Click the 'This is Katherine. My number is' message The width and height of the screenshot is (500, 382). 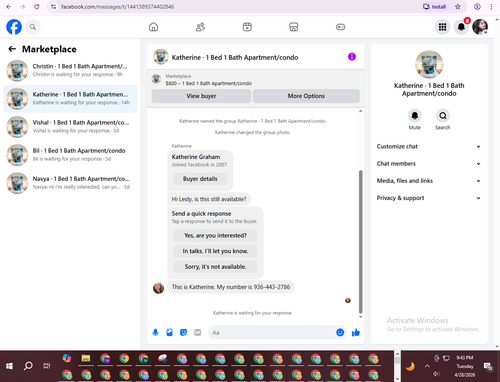pos(231,287)
